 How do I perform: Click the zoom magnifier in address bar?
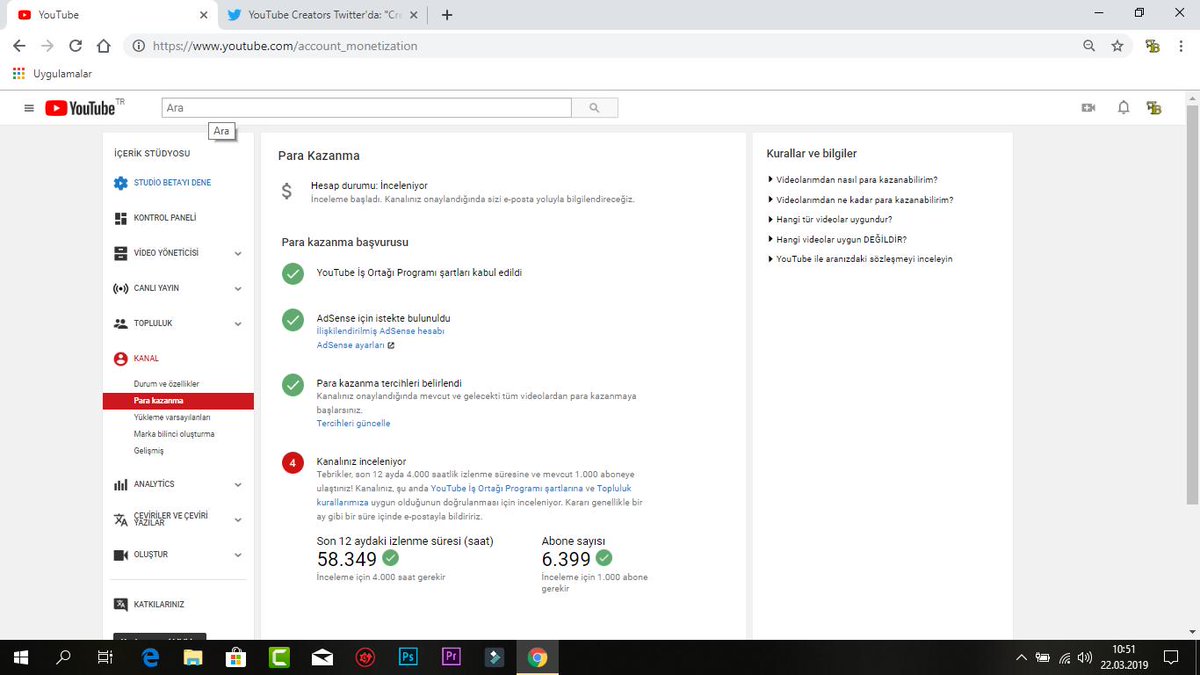click(x=1089, y=46)
